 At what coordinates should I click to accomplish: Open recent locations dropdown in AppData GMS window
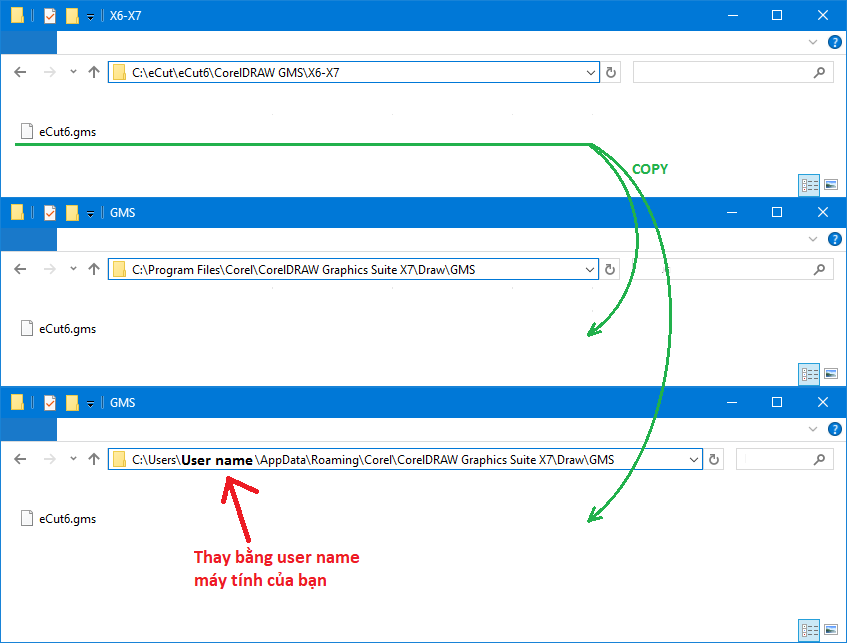point(73,459)
